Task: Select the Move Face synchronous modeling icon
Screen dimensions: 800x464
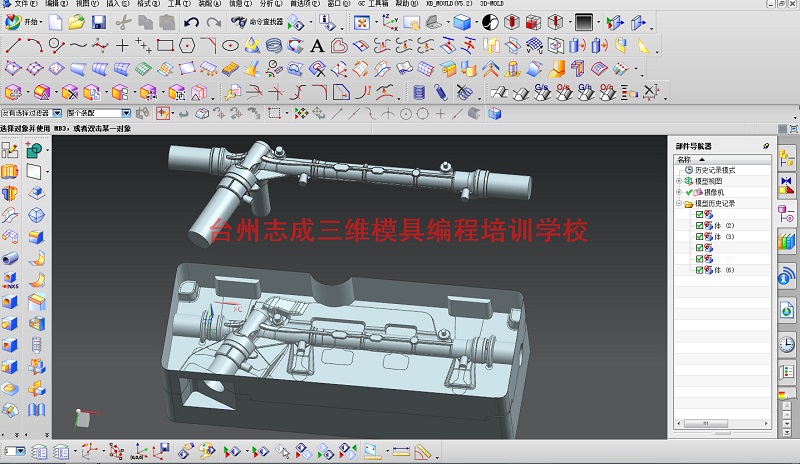Action: (x=13, y=92)
